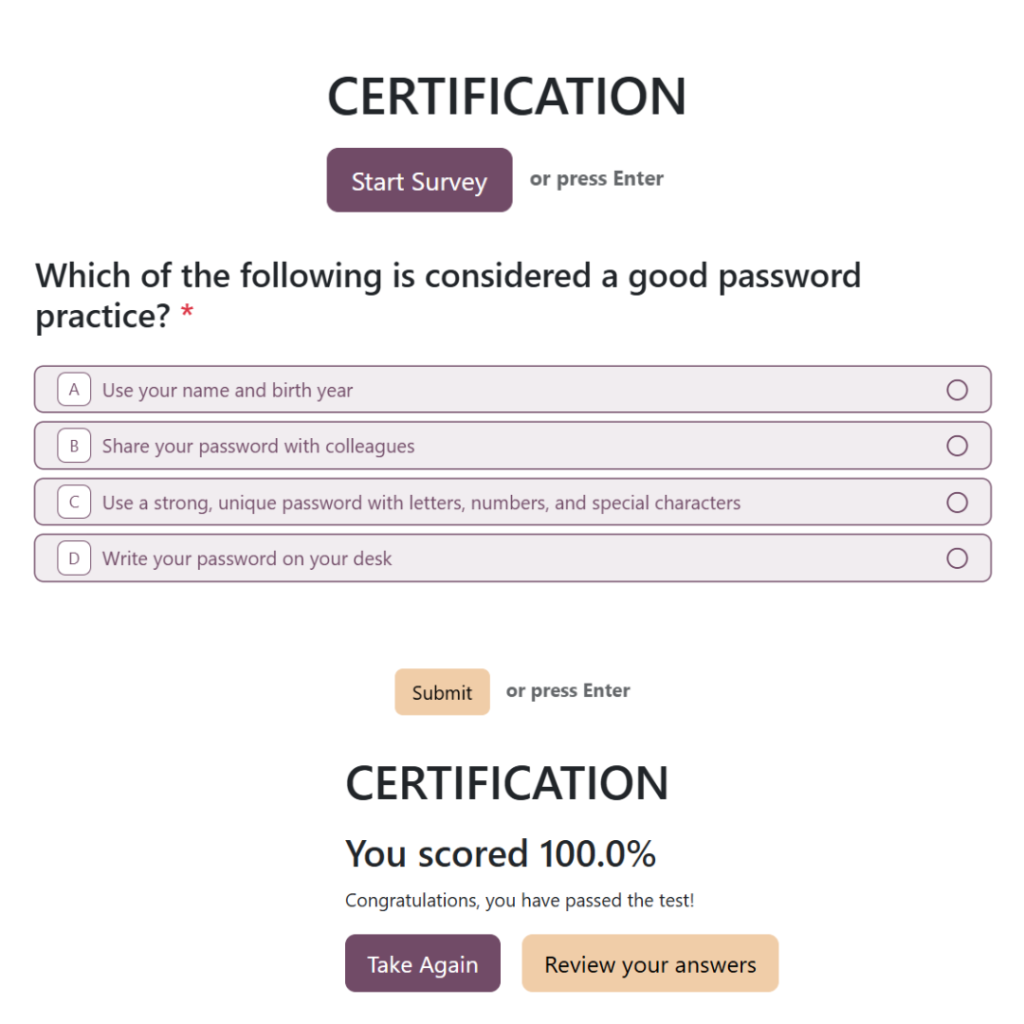Screen dimensions: 1024x1024
Task: Choose the strong unique password radio button
Action: (957, 502)
